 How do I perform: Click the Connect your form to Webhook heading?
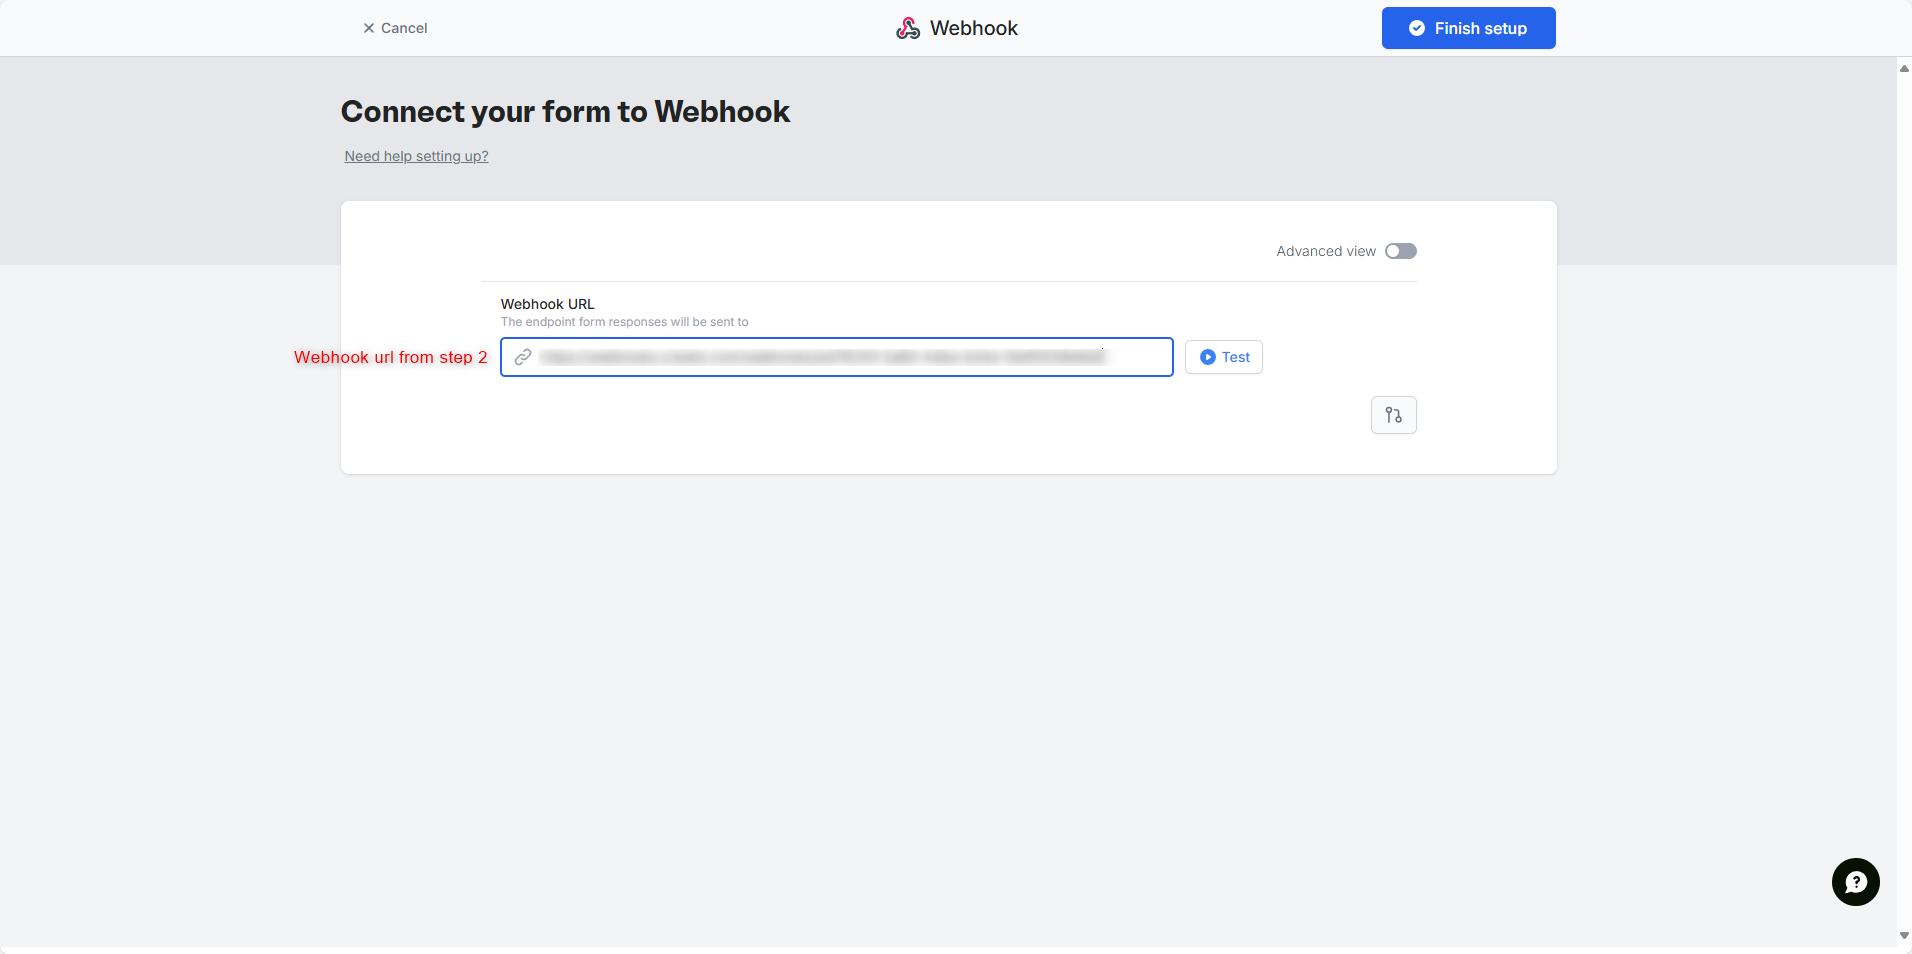coord(565,111)
